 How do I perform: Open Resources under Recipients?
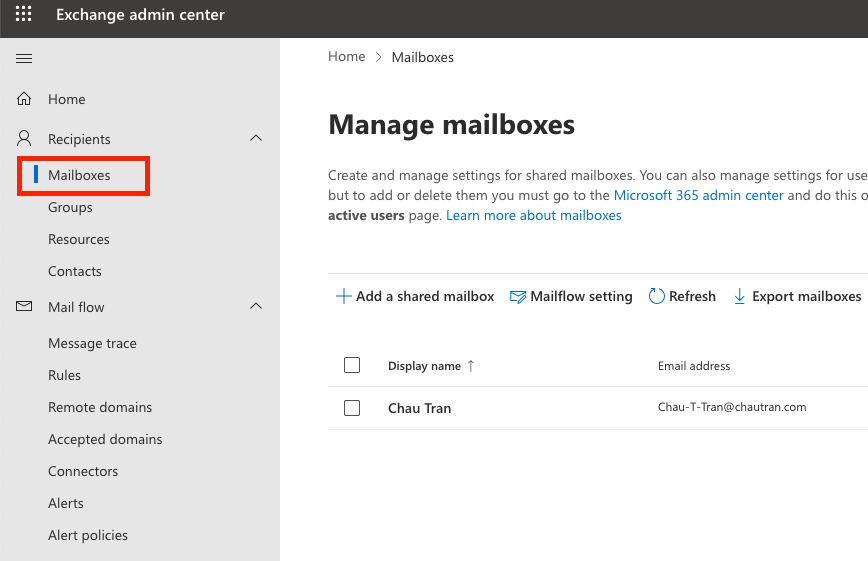tap(79, 239)
